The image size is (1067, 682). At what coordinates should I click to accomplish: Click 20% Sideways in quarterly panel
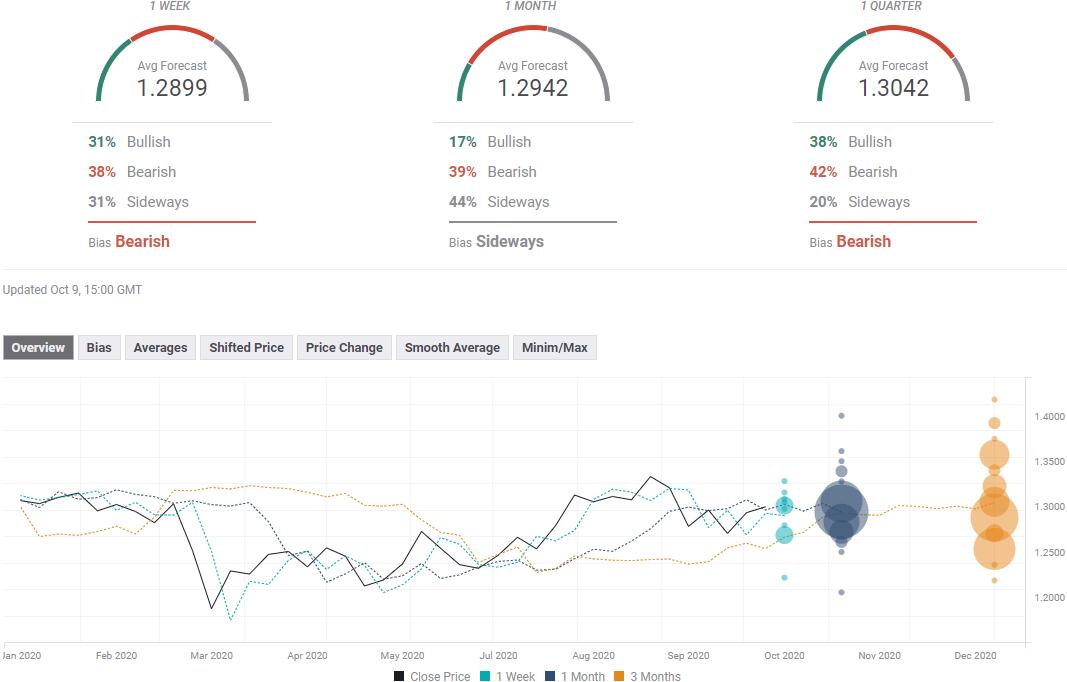[859, 201]
